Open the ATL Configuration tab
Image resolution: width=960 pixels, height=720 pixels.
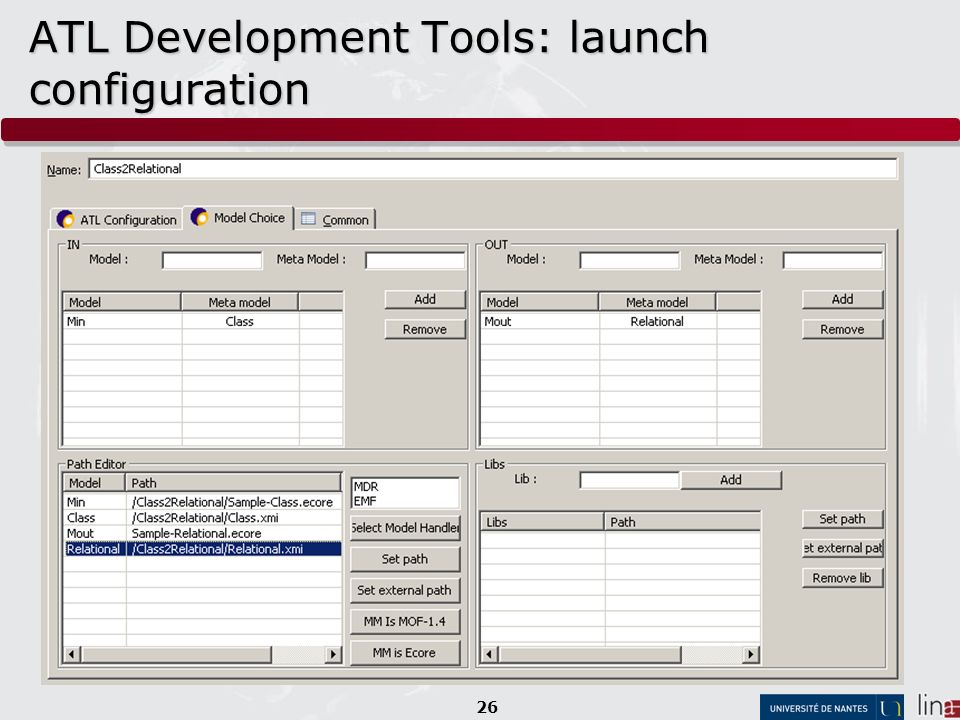[116, 220]
